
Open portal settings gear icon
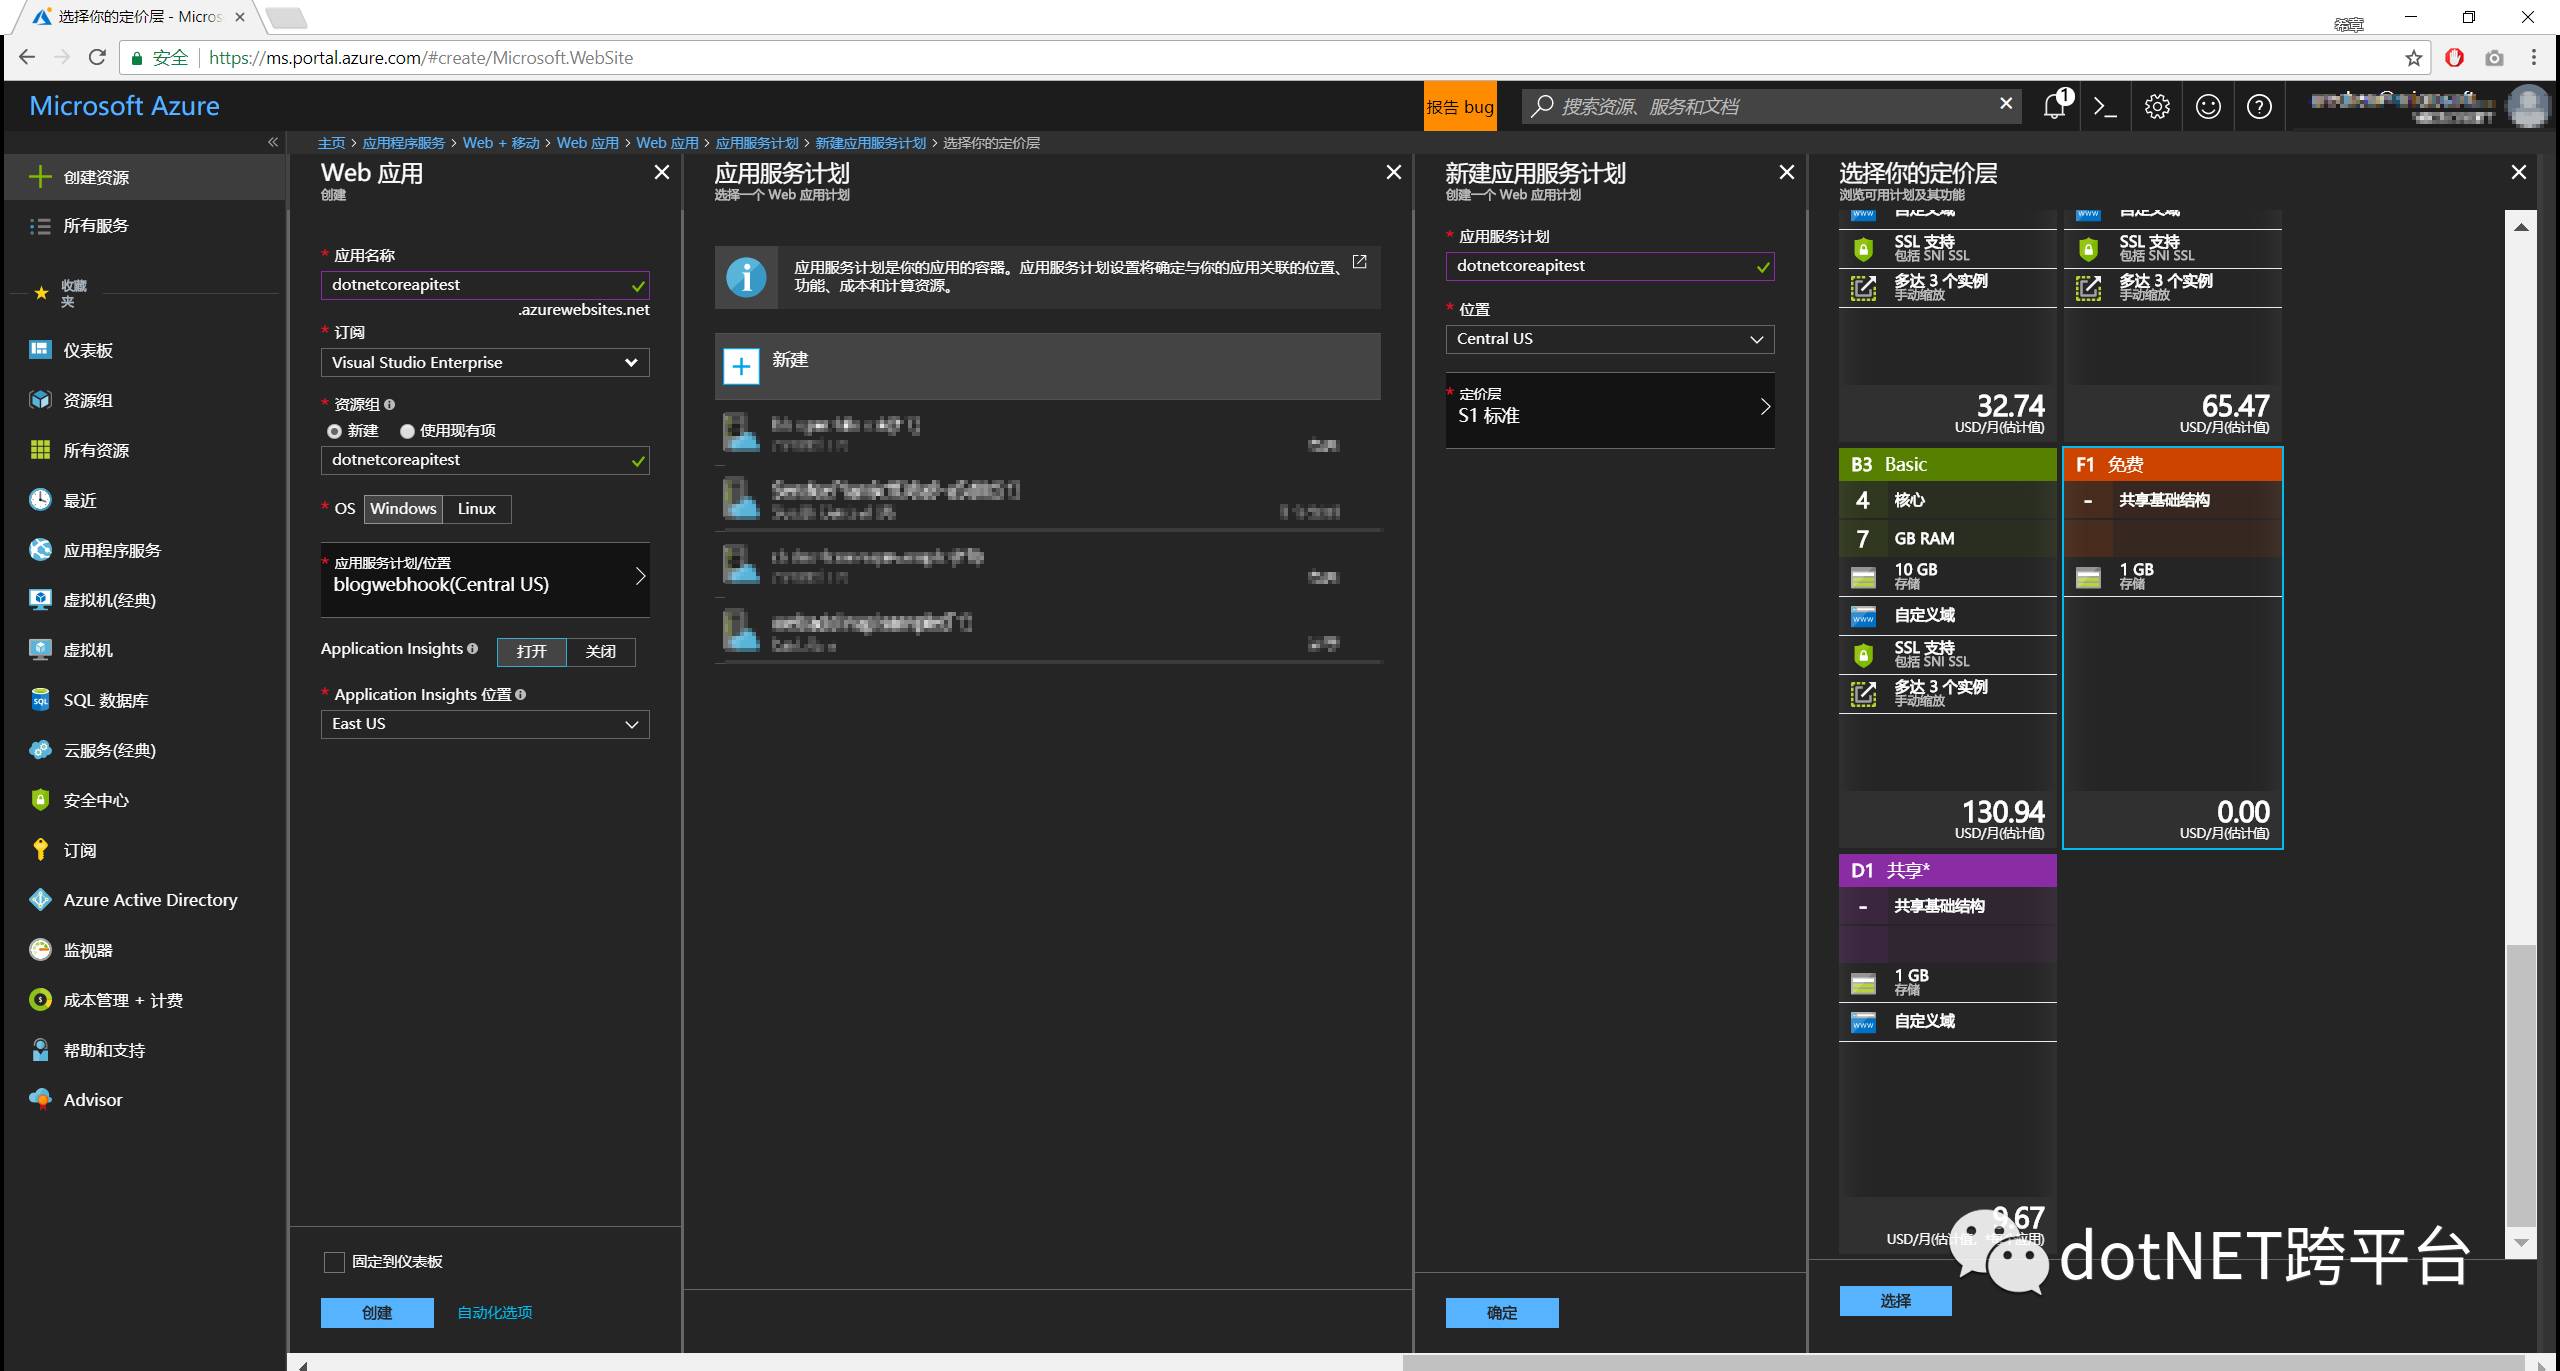pos(2157,107)
